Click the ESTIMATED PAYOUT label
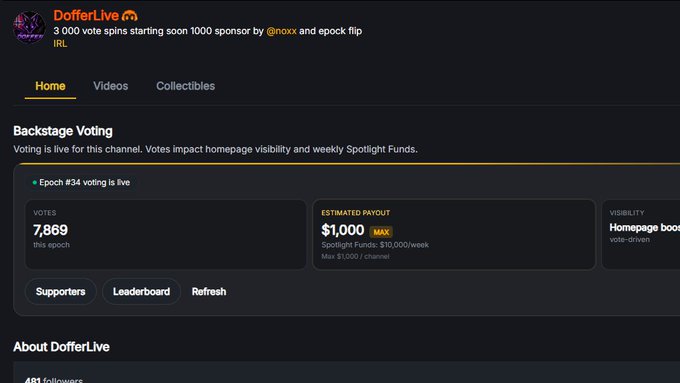The height and width of the screenshot is (383, 680). point(356,213)
